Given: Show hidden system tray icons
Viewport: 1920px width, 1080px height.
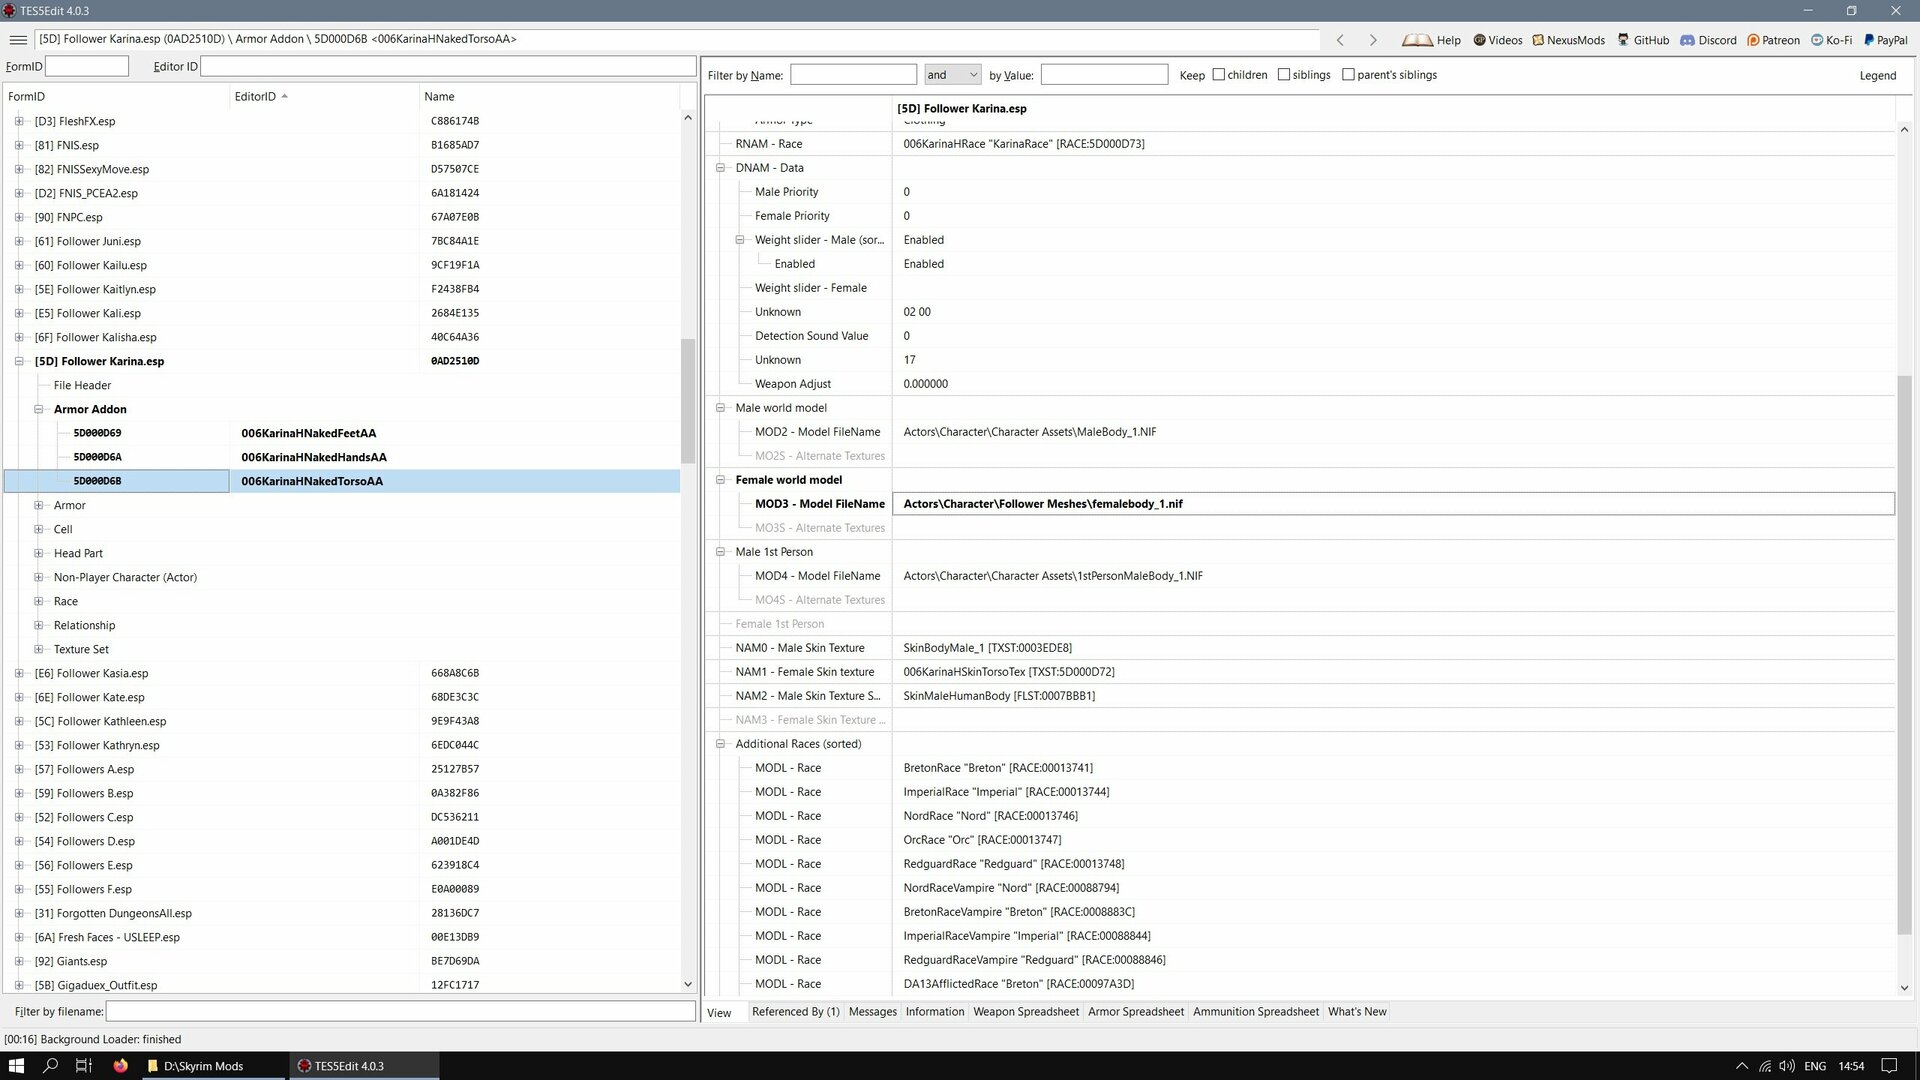Looking at the screenshot, I should [1742, 1066].
